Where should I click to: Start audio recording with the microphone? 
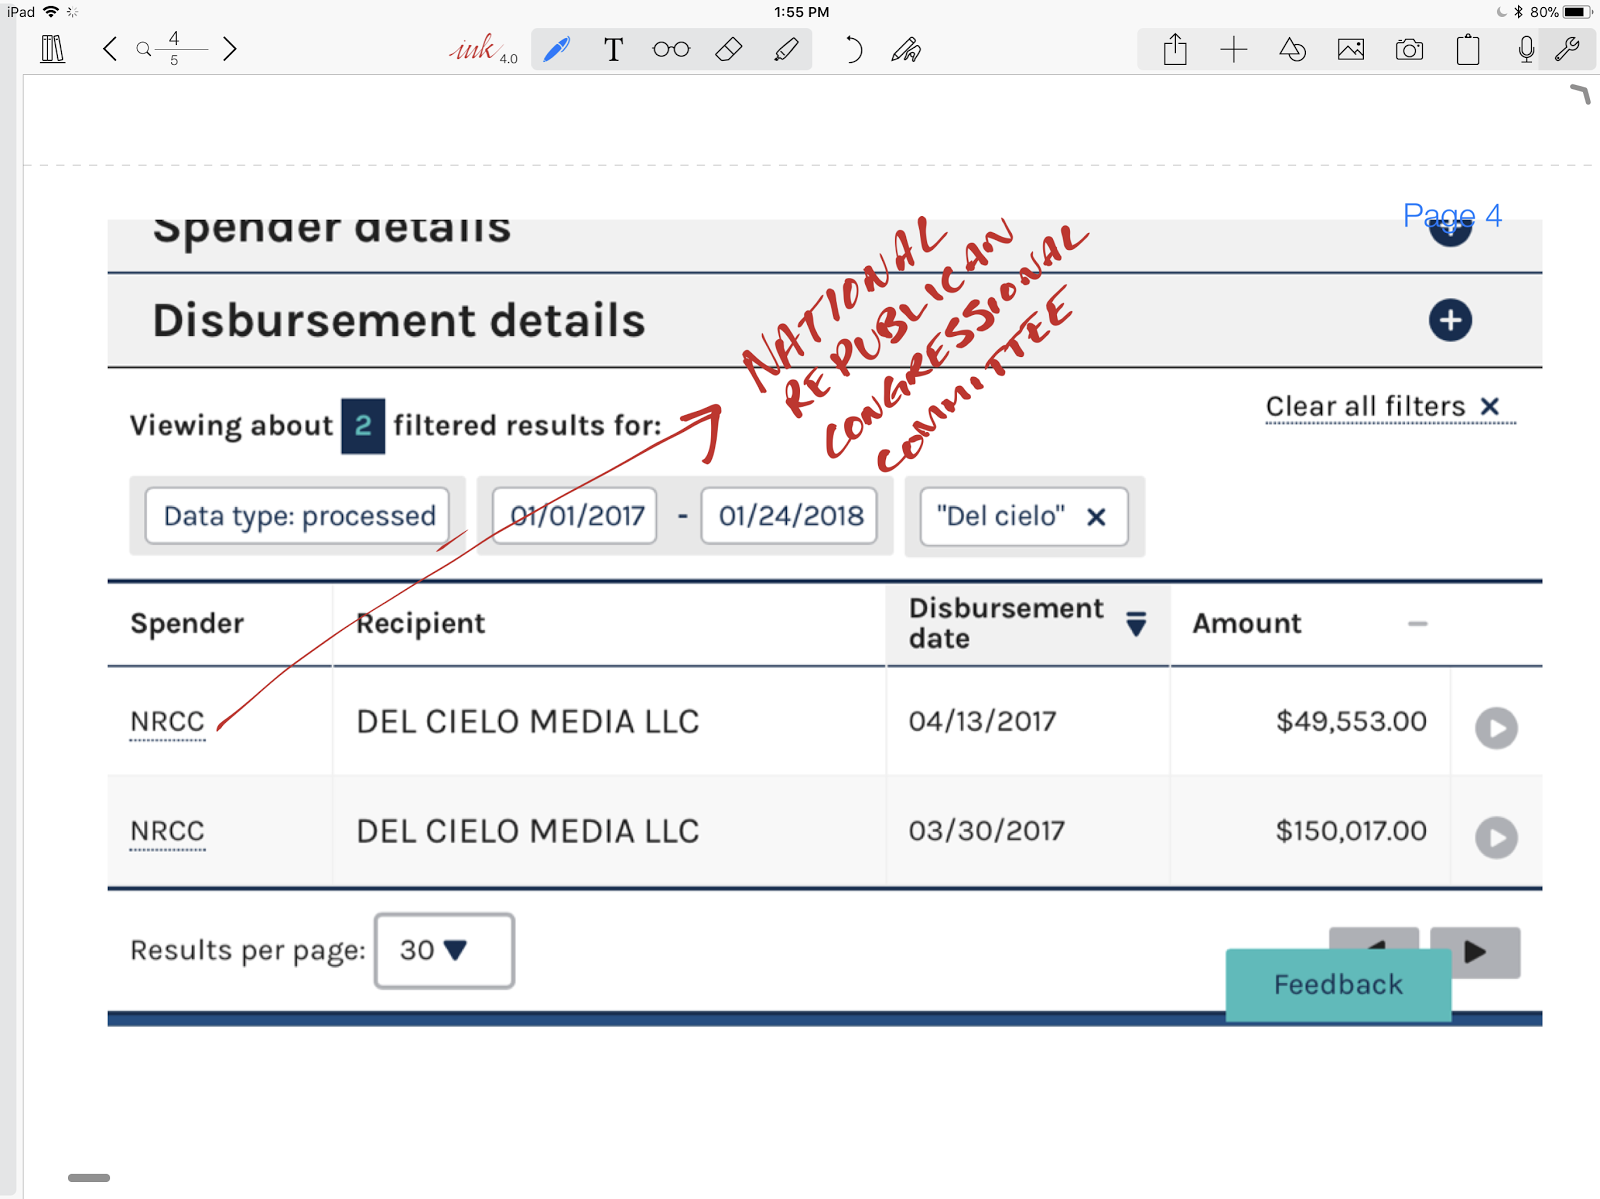tap(1526, 49)
